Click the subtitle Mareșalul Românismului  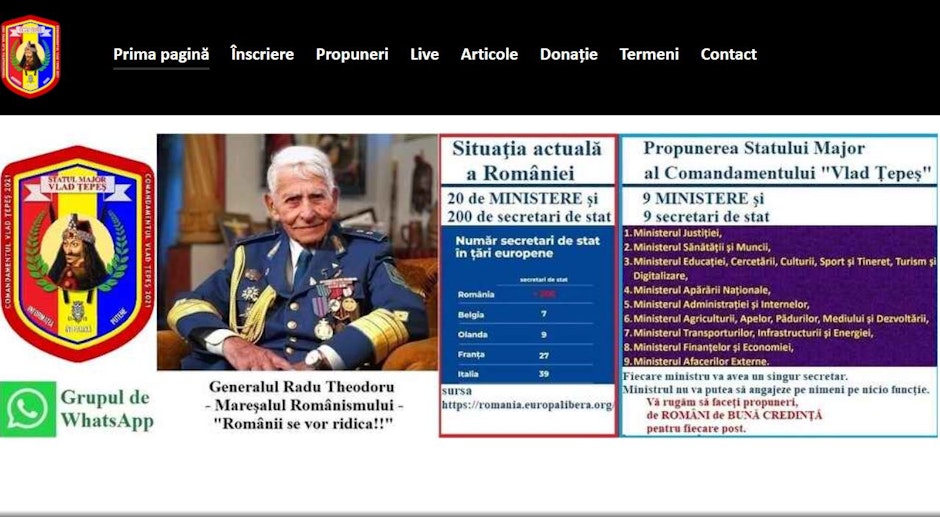pyautogui.click(x=304, y=405)
